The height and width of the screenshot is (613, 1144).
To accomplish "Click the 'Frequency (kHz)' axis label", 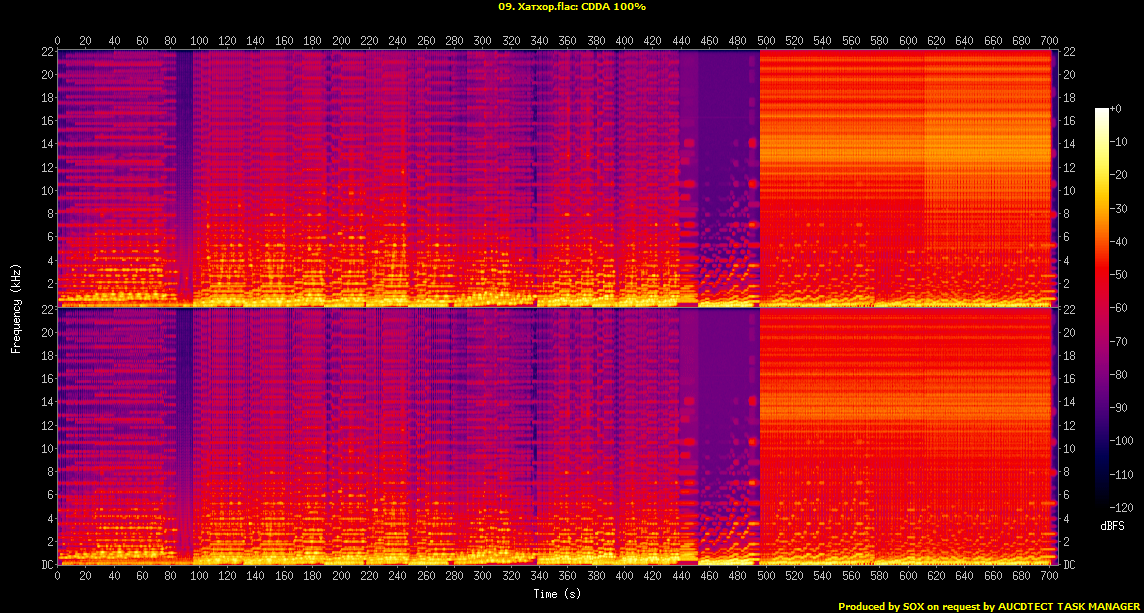I will pos(16,307).
